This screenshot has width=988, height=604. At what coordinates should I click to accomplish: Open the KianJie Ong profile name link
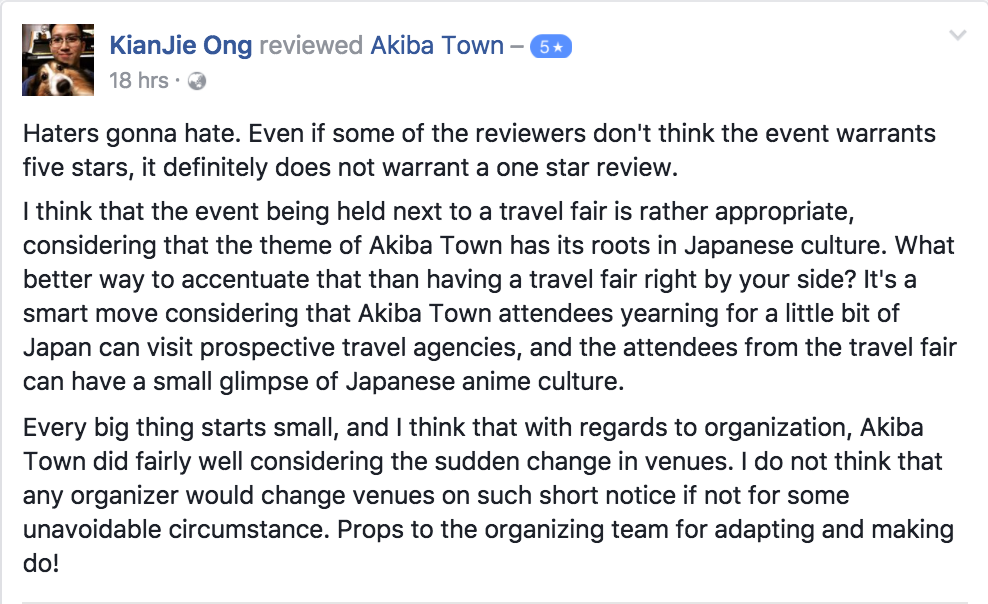pyautogui.click(x=180, y=46)
